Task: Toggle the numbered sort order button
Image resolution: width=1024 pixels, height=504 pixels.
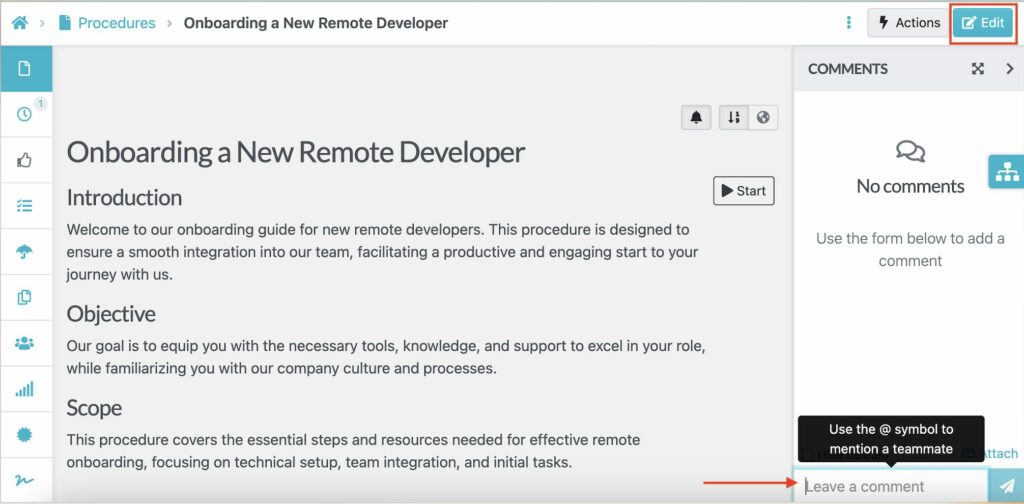Action: coord(734,118)
